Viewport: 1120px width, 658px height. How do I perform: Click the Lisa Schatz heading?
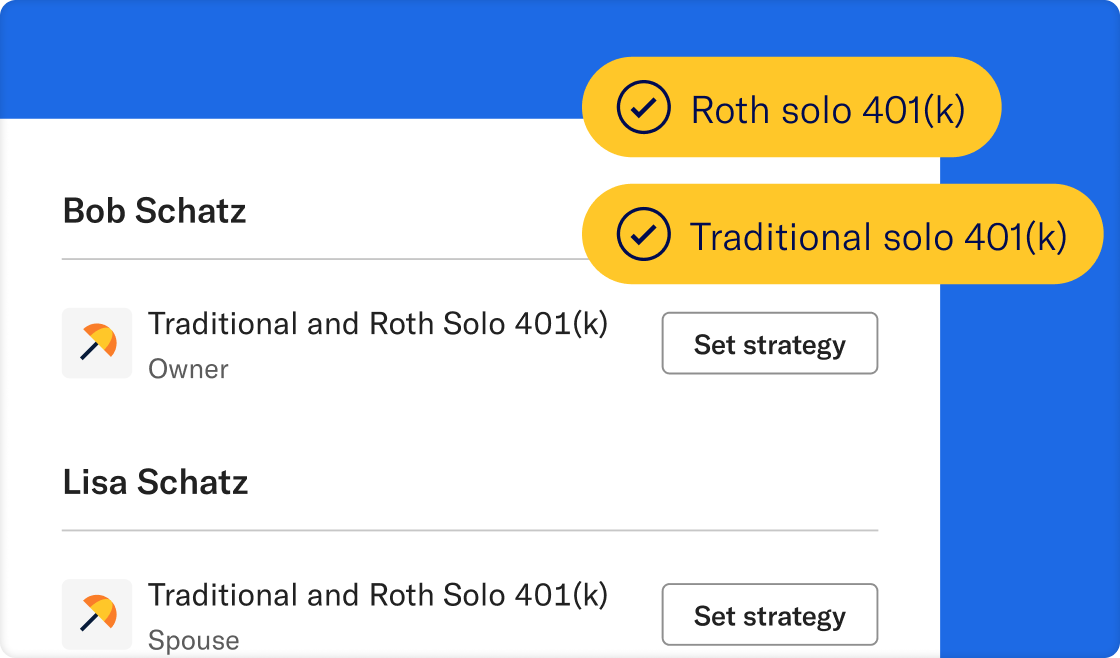155,482
